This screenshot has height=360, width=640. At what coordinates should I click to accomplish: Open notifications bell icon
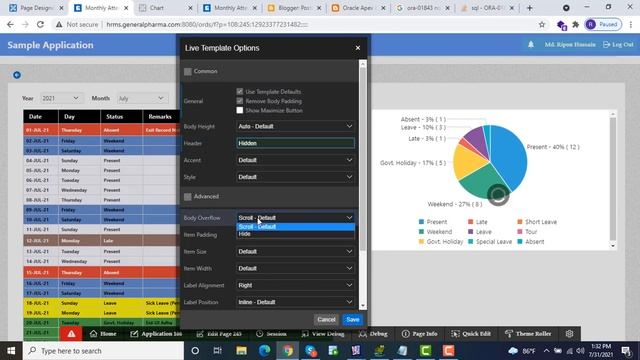pyautogui.click(x=531, y=44)
